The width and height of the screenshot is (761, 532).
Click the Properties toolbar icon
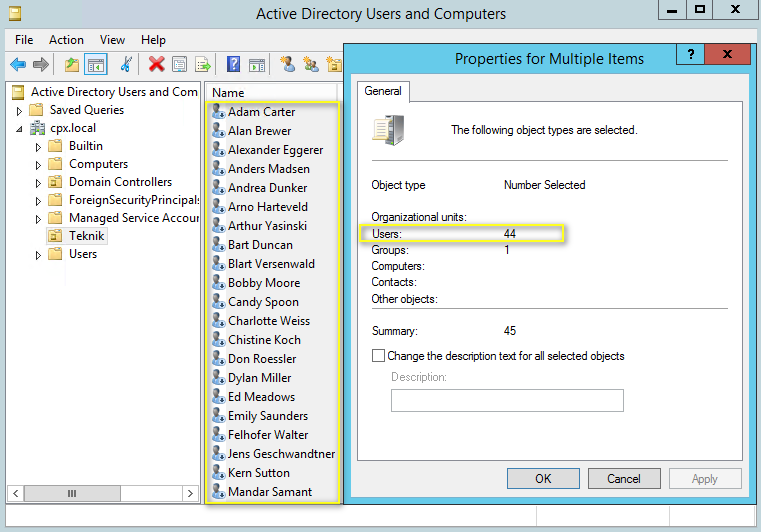tap(180, 64)
